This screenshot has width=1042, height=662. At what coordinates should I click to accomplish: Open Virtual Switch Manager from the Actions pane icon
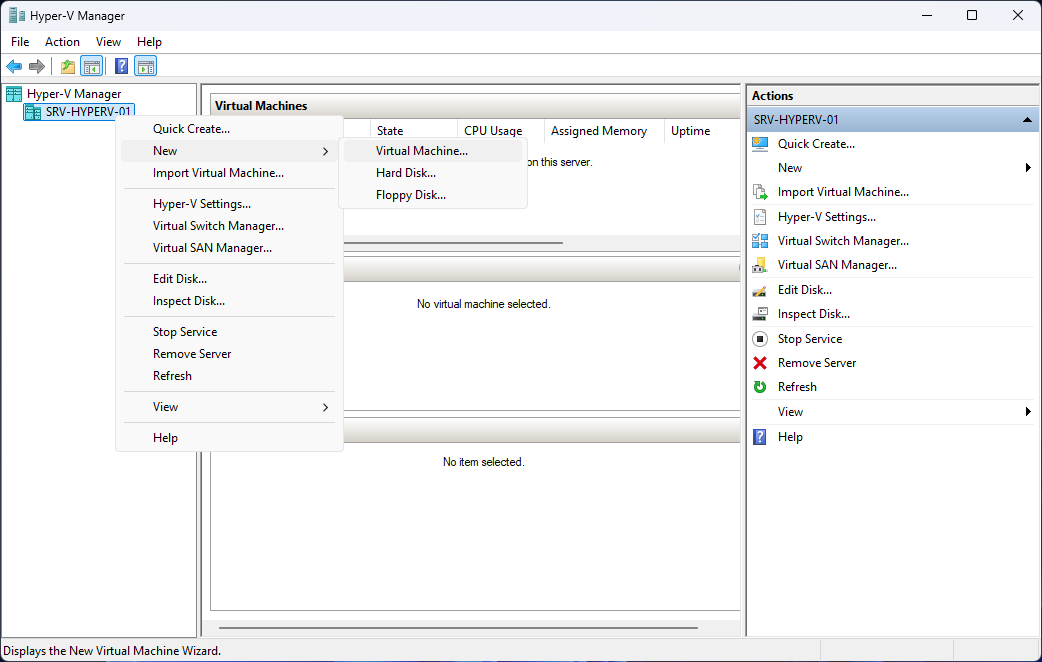point(760,241)
